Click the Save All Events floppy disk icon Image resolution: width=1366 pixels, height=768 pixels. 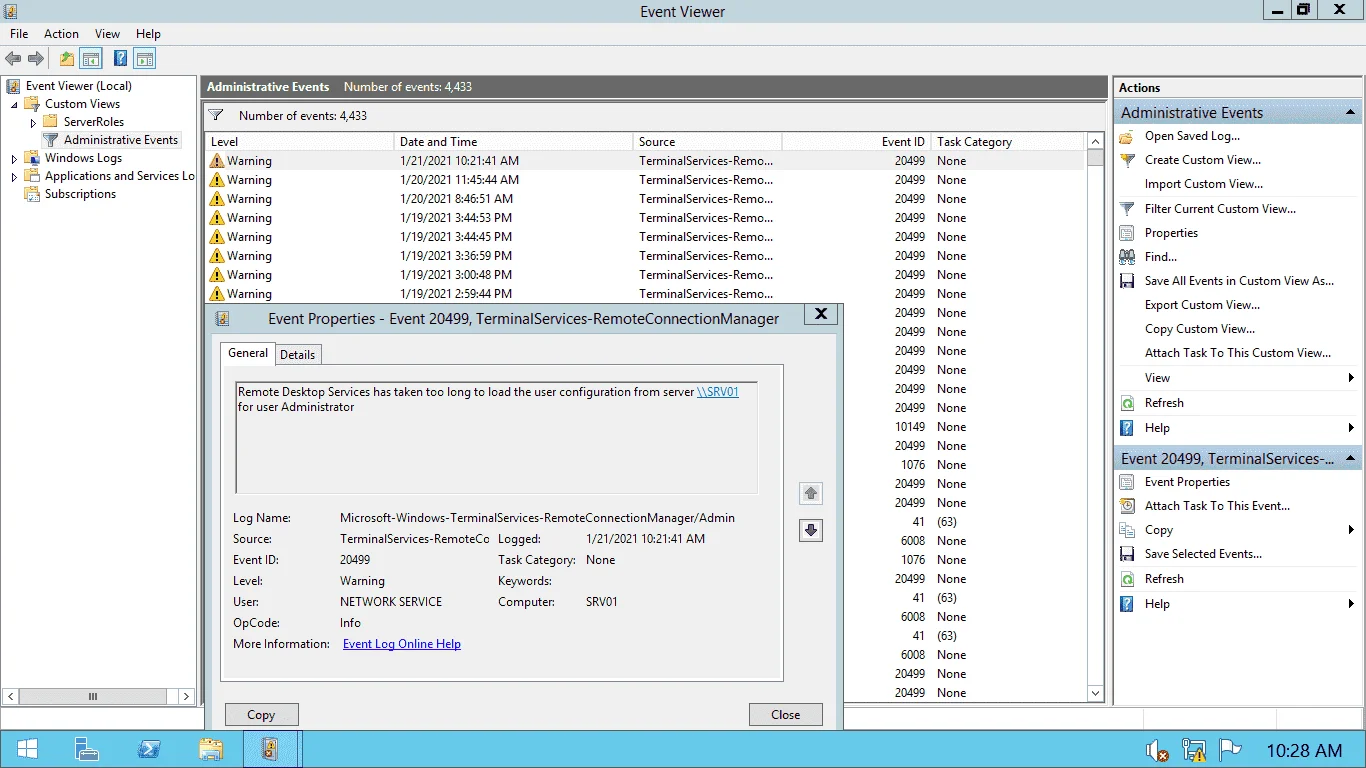coord(1127,281)
